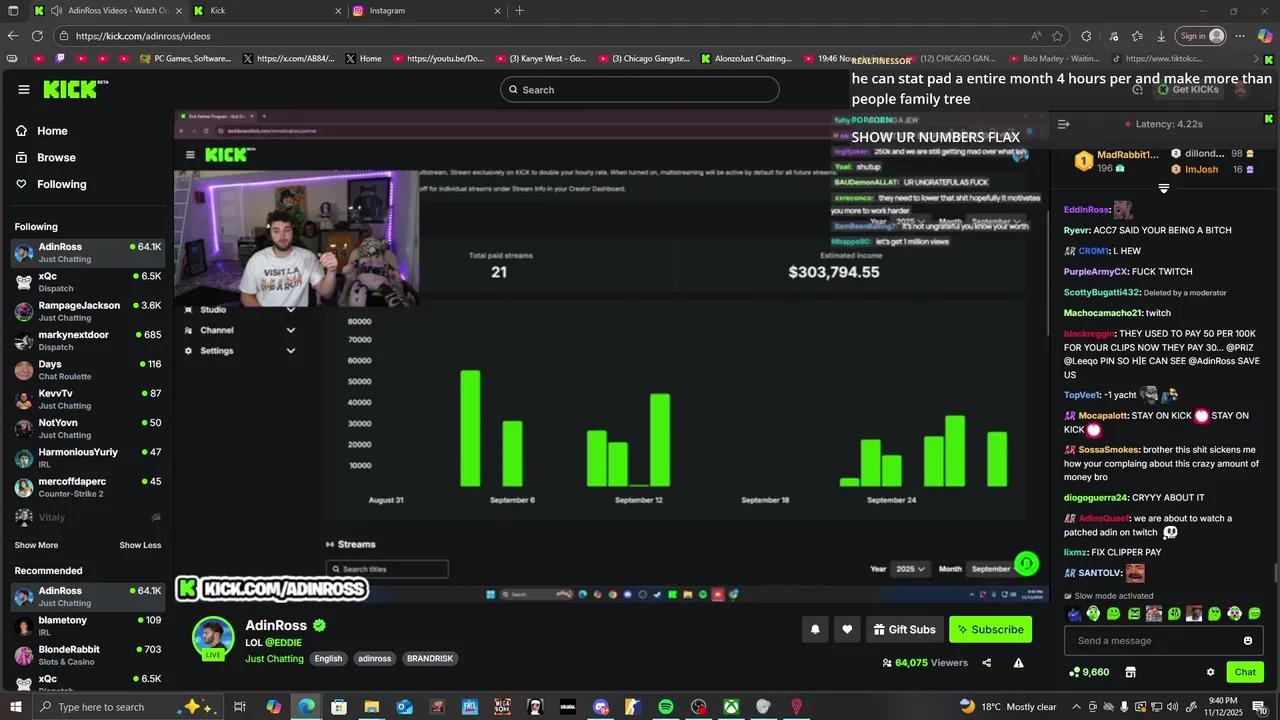The width and height of the screenshot is (1280, 720).
Task: Open the channel points shop icon
Action: [1131, 672]
